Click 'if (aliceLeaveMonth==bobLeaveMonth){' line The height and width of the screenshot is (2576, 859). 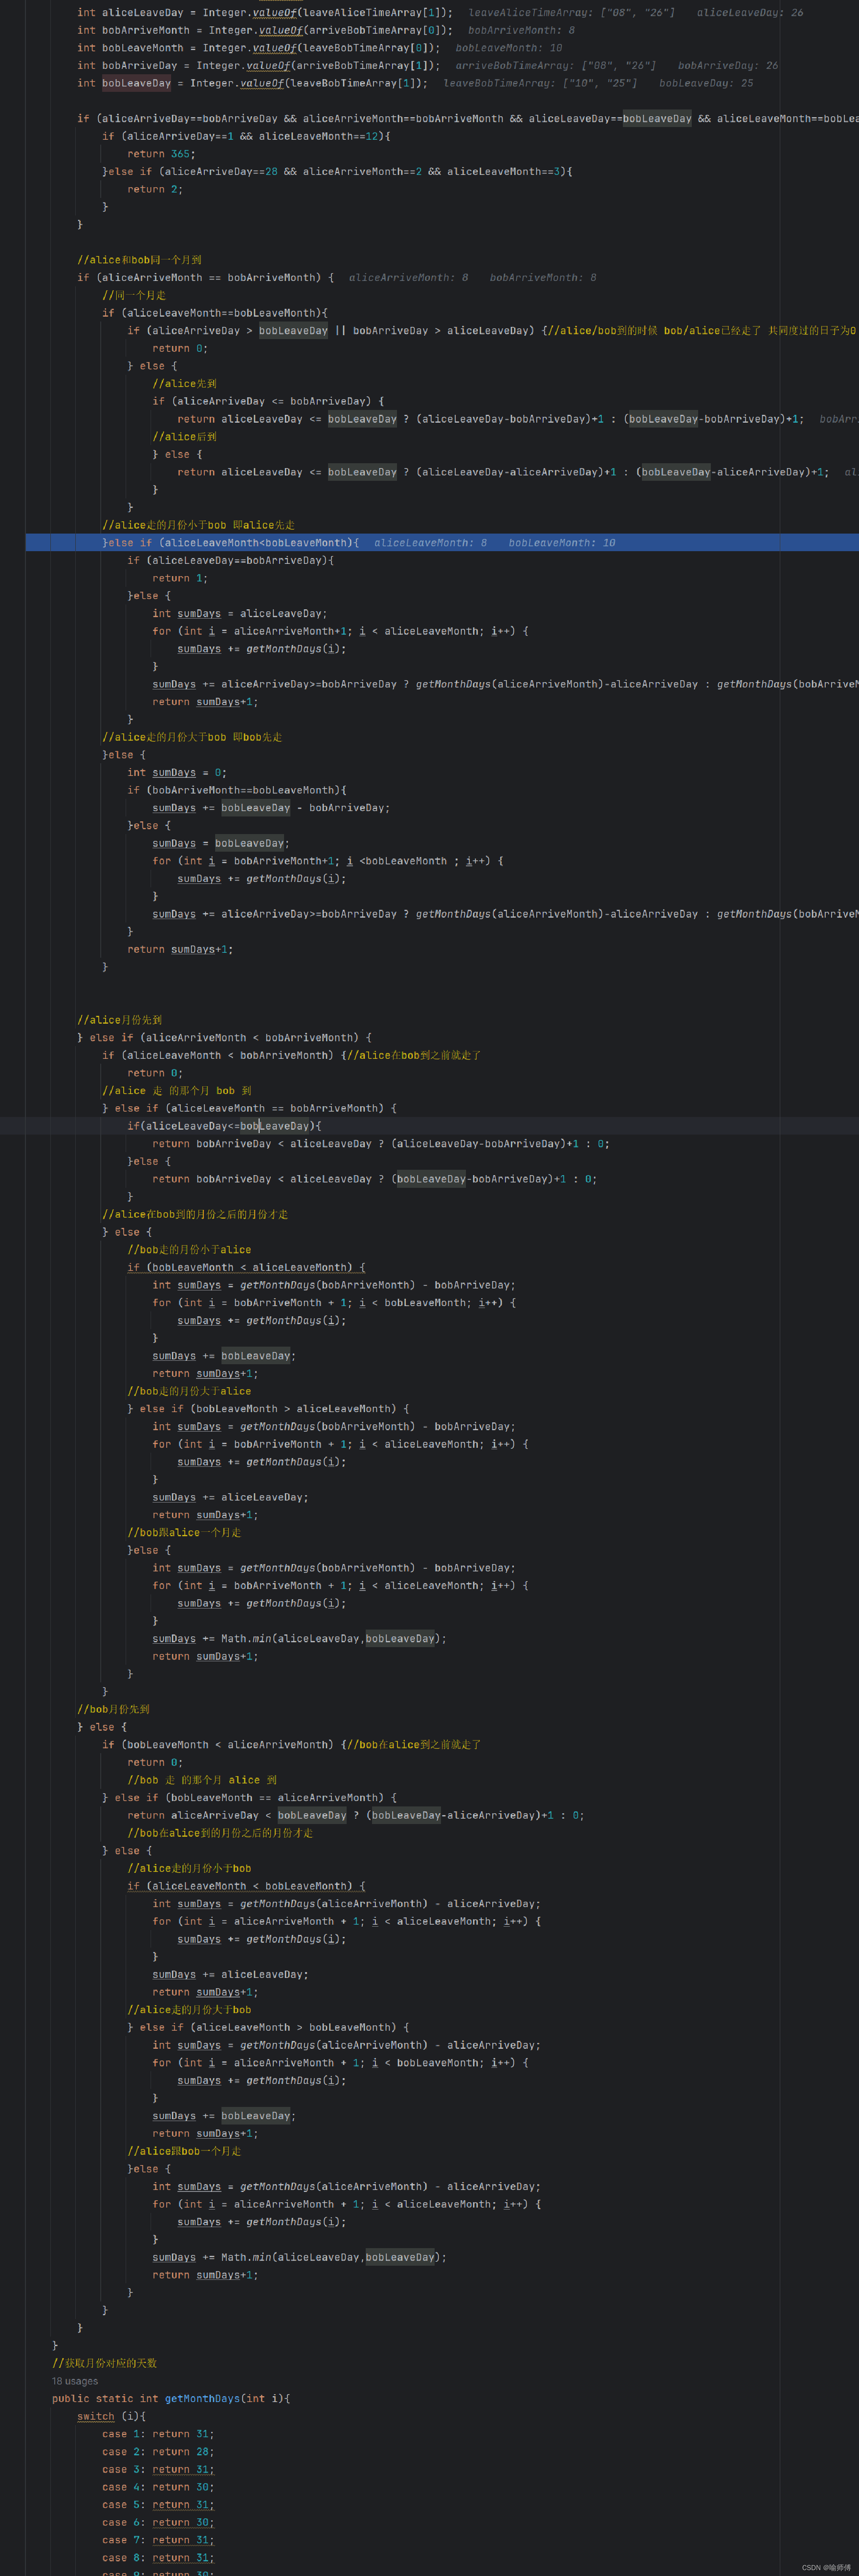[x=214, y=313]
